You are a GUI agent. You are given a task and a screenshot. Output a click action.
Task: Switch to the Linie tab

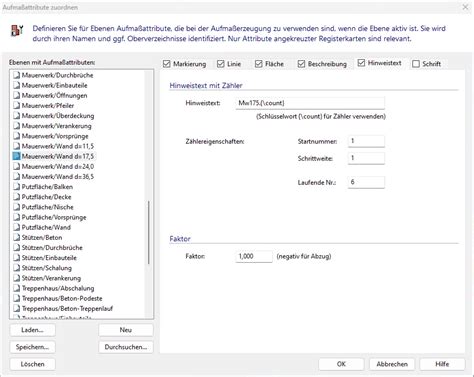(234, 64)
